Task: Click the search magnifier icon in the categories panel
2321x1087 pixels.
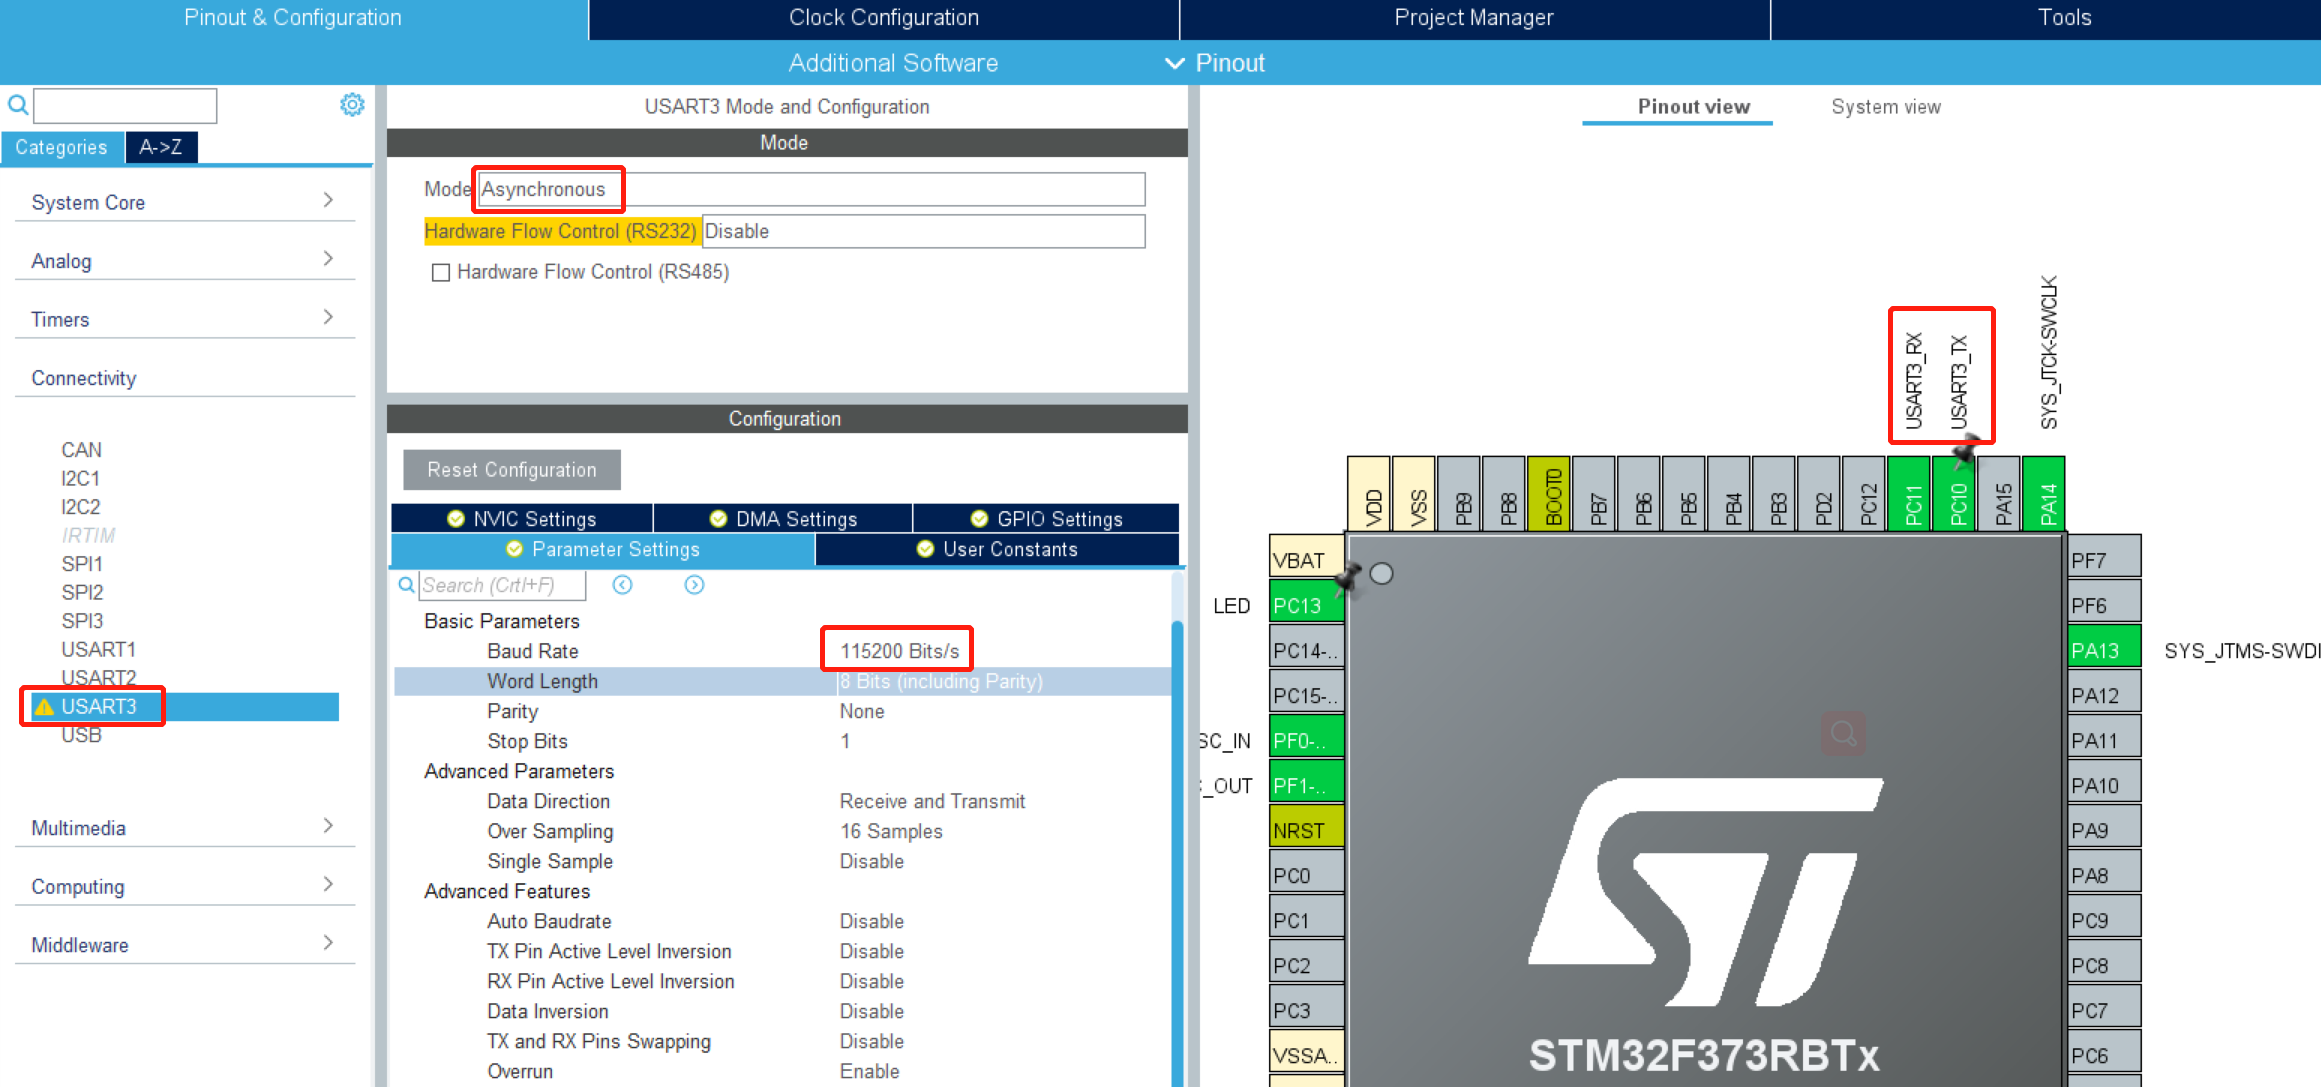Action: tap(18, 105)
